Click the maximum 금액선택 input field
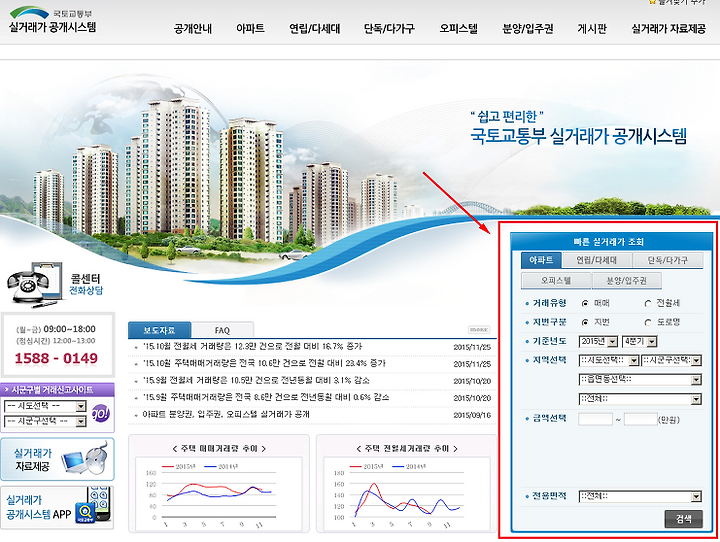Screen dimensions: 720x542 641,419
